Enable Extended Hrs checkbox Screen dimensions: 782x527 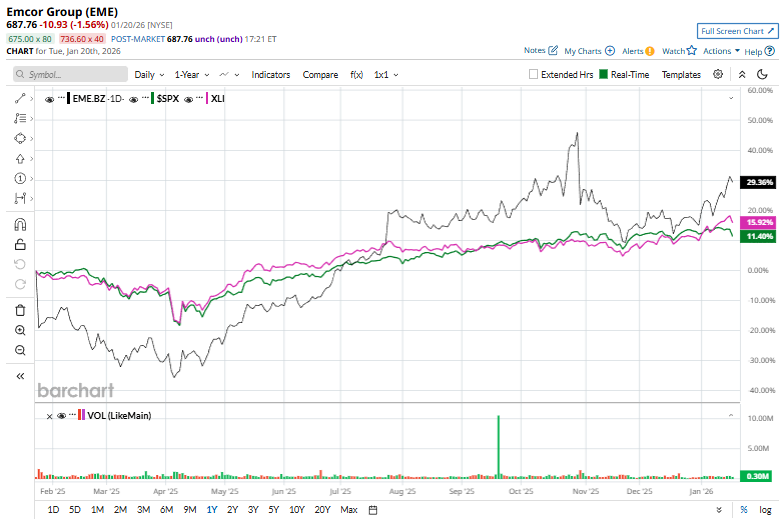(x=533, y=74)
